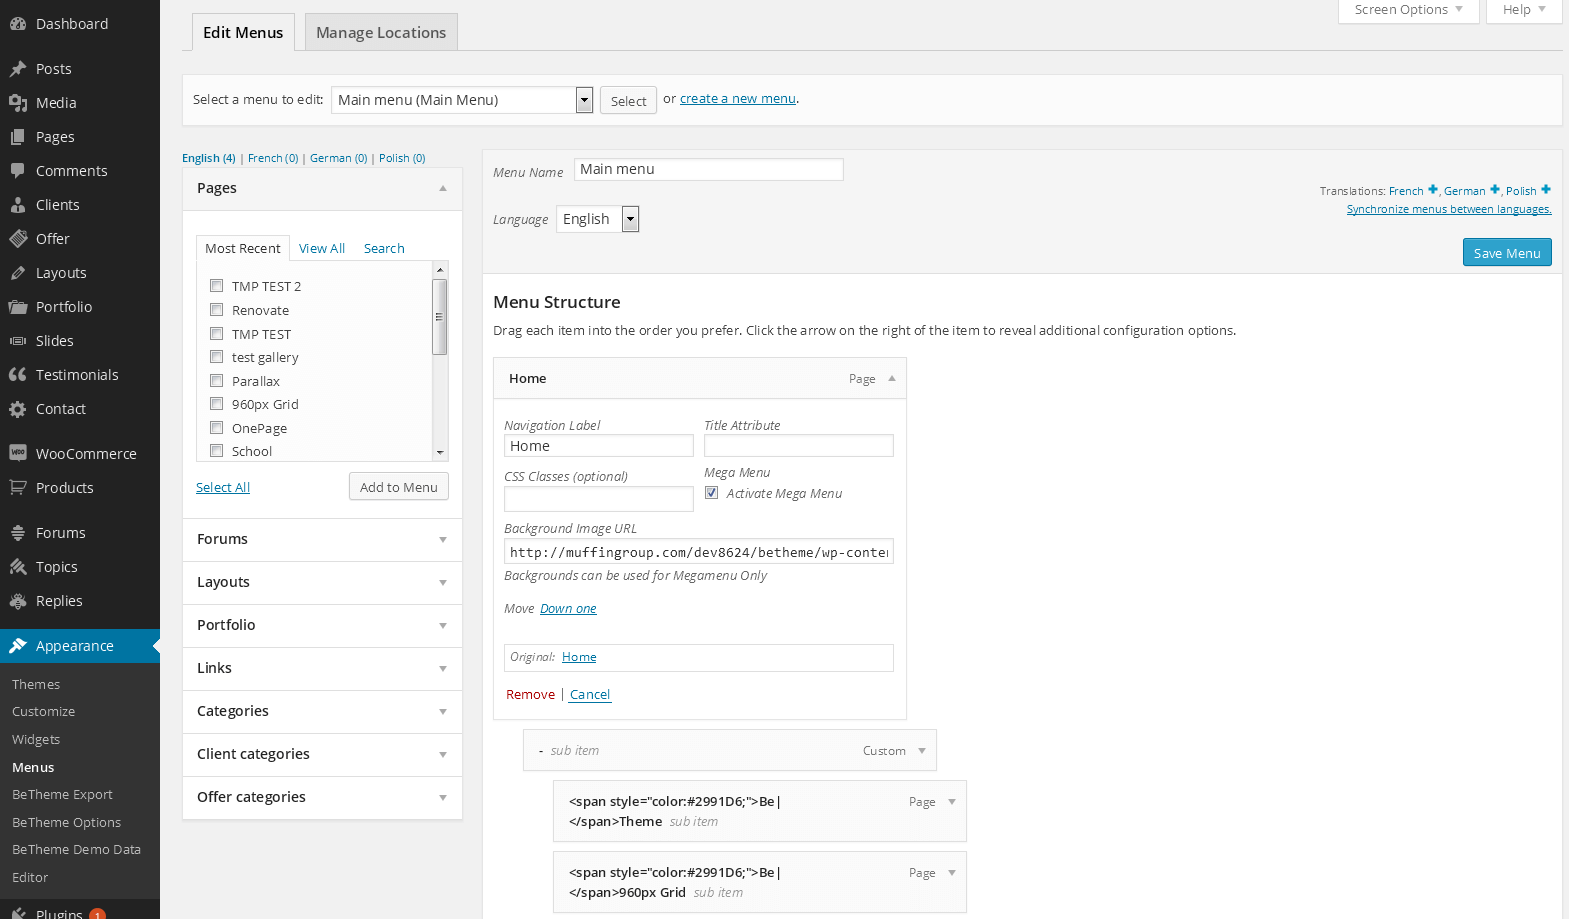Click the Testimonials quote icon

pos(18,375)
